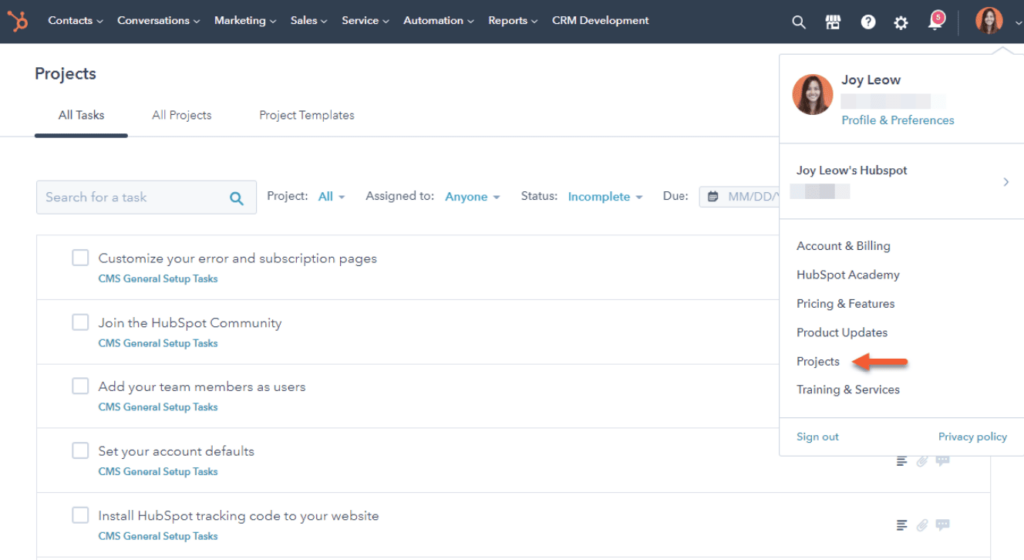Select HubSpot Academy in user menu
Screen dimensions: 1024x560
(848, 275)
